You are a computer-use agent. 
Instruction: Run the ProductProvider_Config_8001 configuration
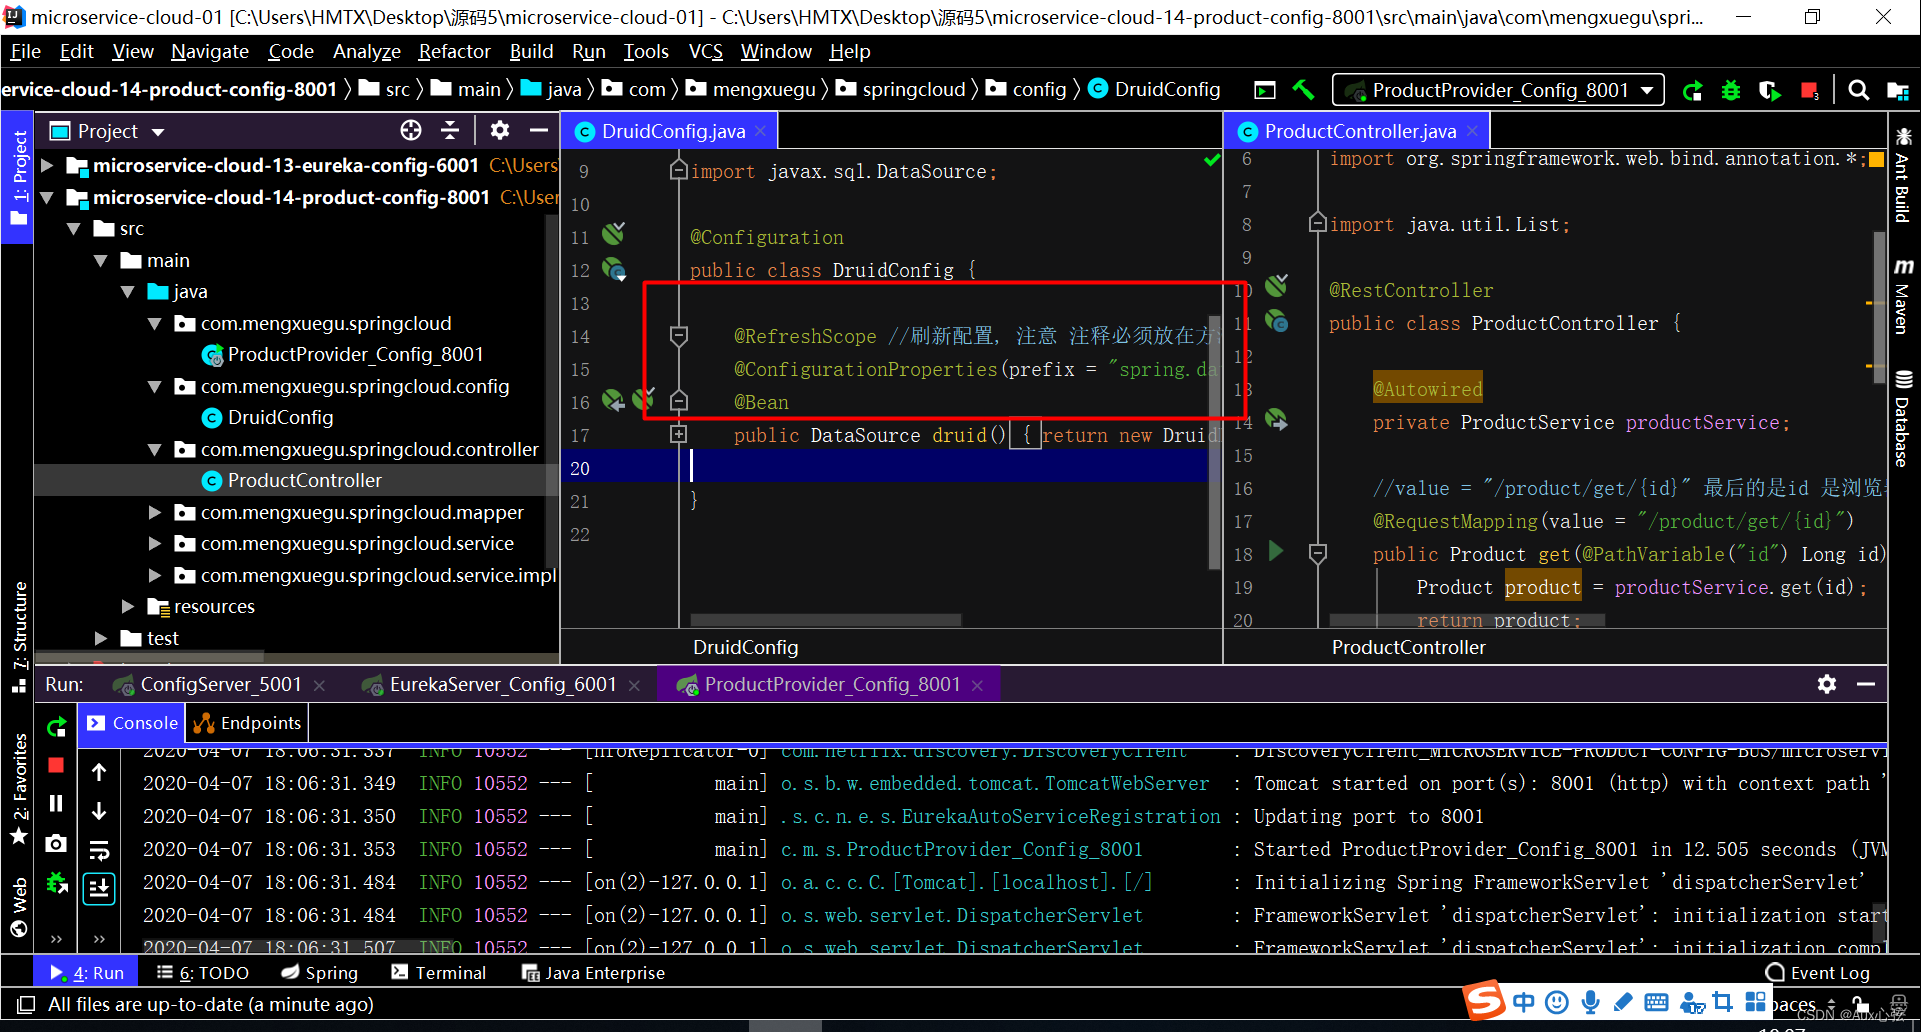pyautogui.click(x=1692, y=90)
